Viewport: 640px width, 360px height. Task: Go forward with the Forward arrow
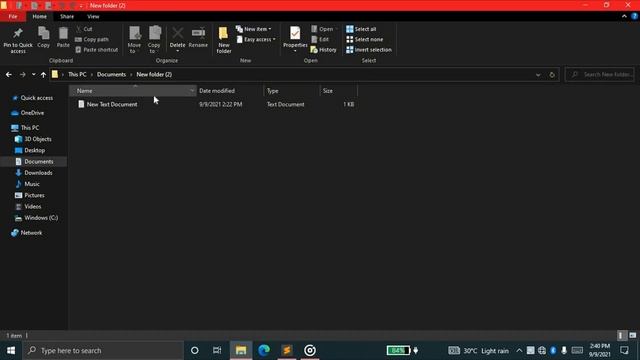(x=22, y=75)
